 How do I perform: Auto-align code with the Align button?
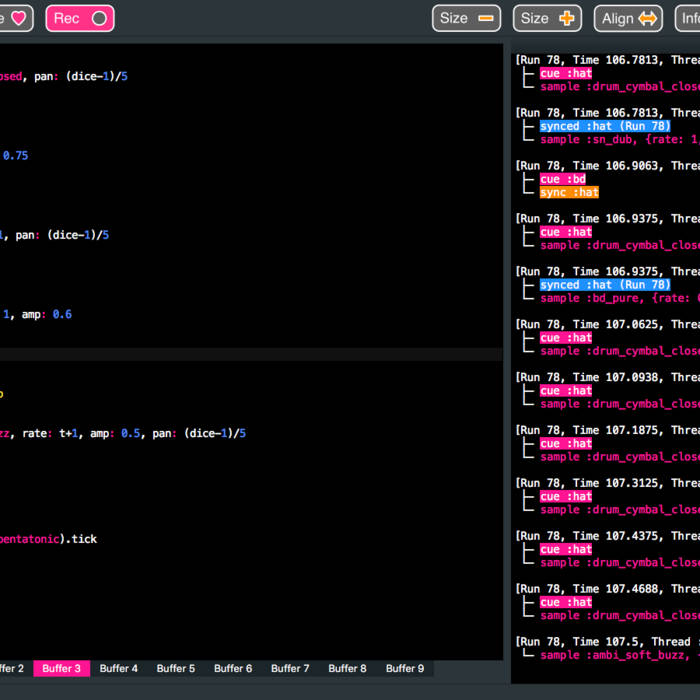click(628, 18)
